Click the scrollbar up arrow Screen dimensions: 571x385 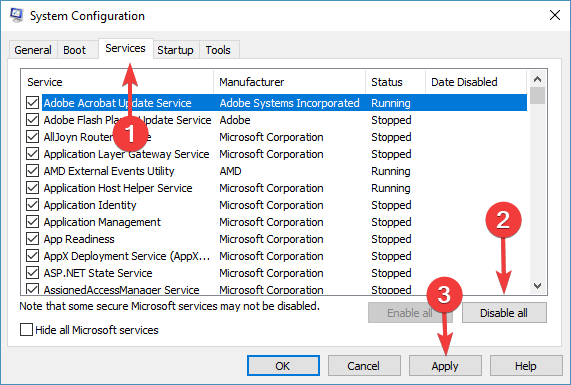pyautogui.click(x=537, y=79)
